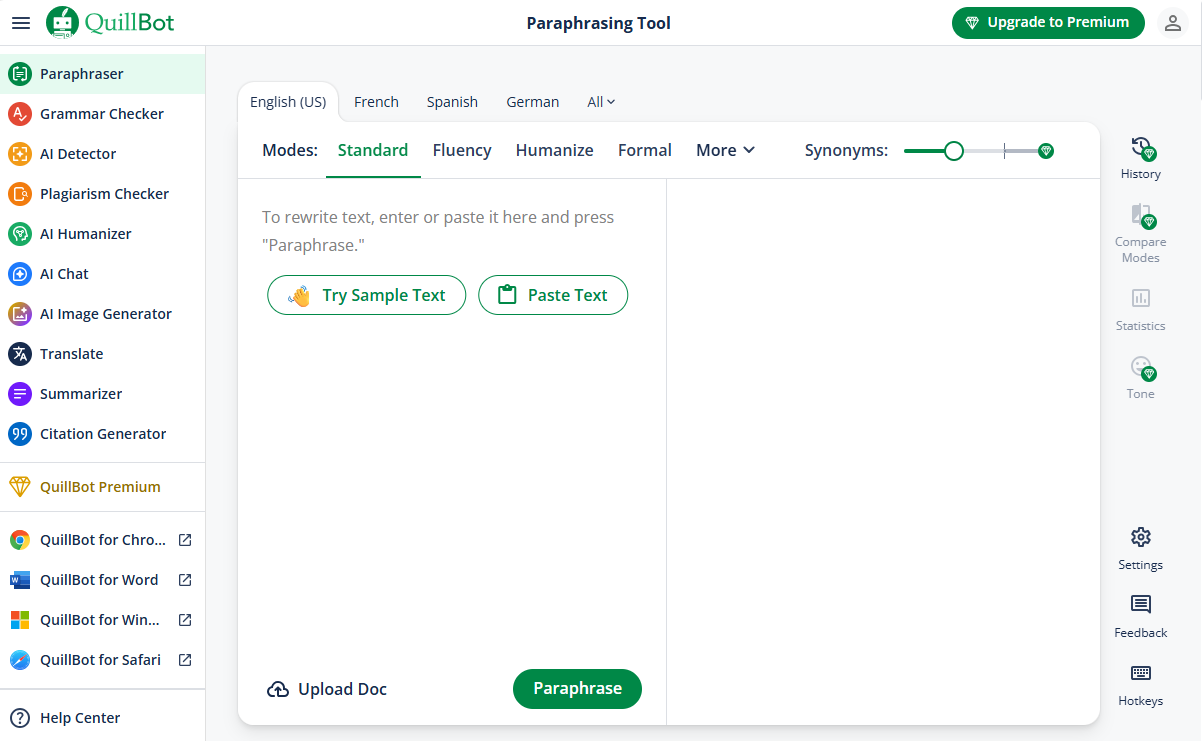This screenshot has width=1202, height=741.
Task: Open the Feedback icon
Action: pos(1140,605)
